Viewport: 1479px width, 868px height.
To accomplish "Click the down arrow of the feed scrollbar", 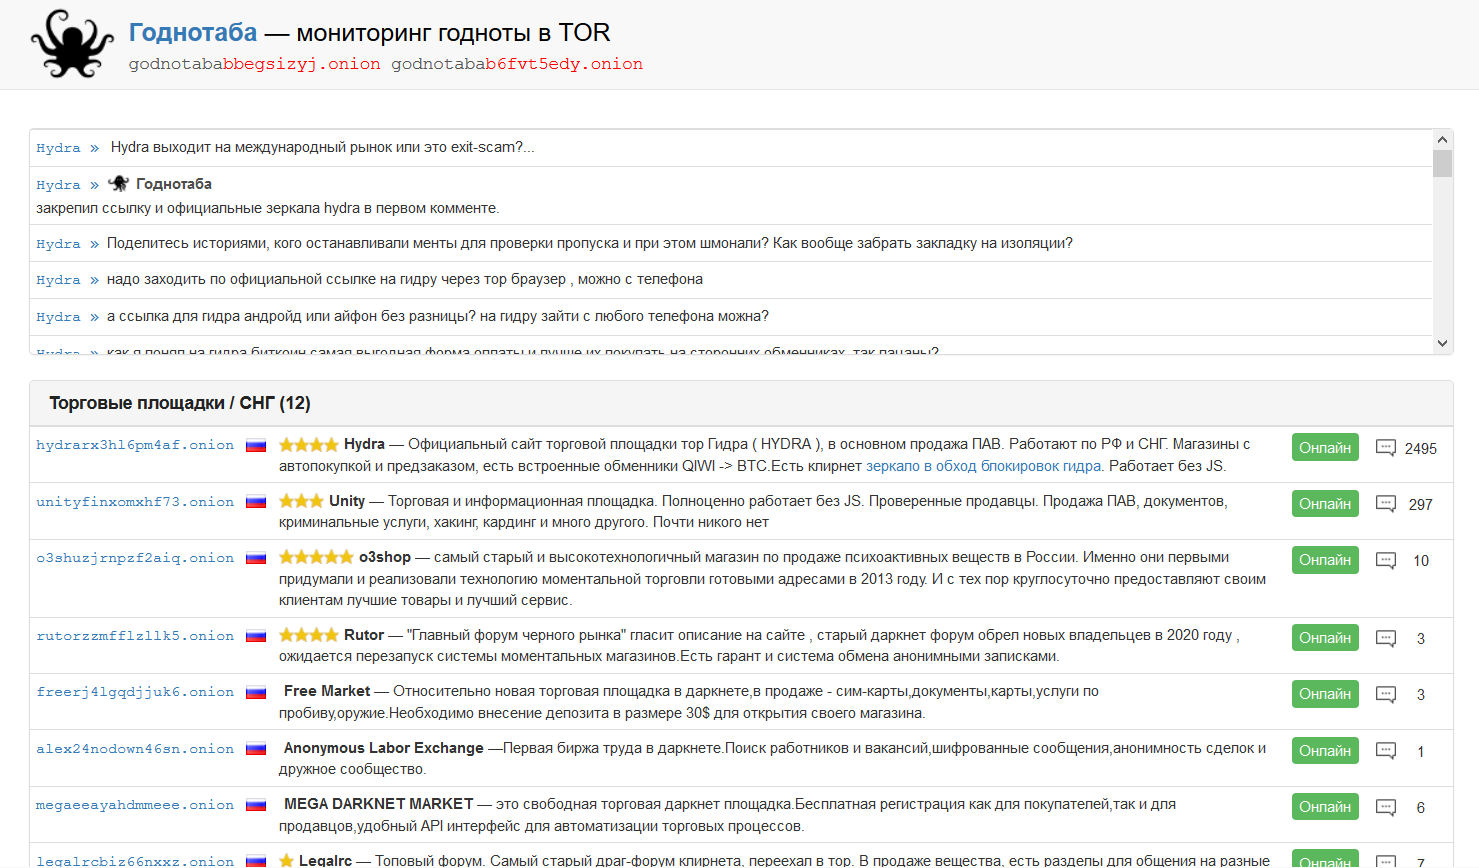I will [1442, 343].
